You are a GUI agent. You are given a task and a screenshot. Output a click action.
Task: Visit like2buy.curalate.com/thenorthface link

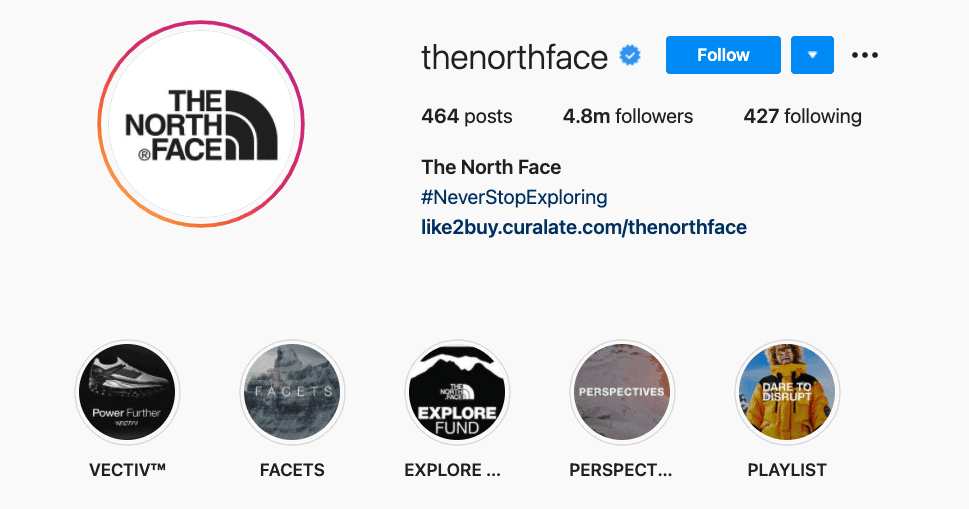(584, 227)
